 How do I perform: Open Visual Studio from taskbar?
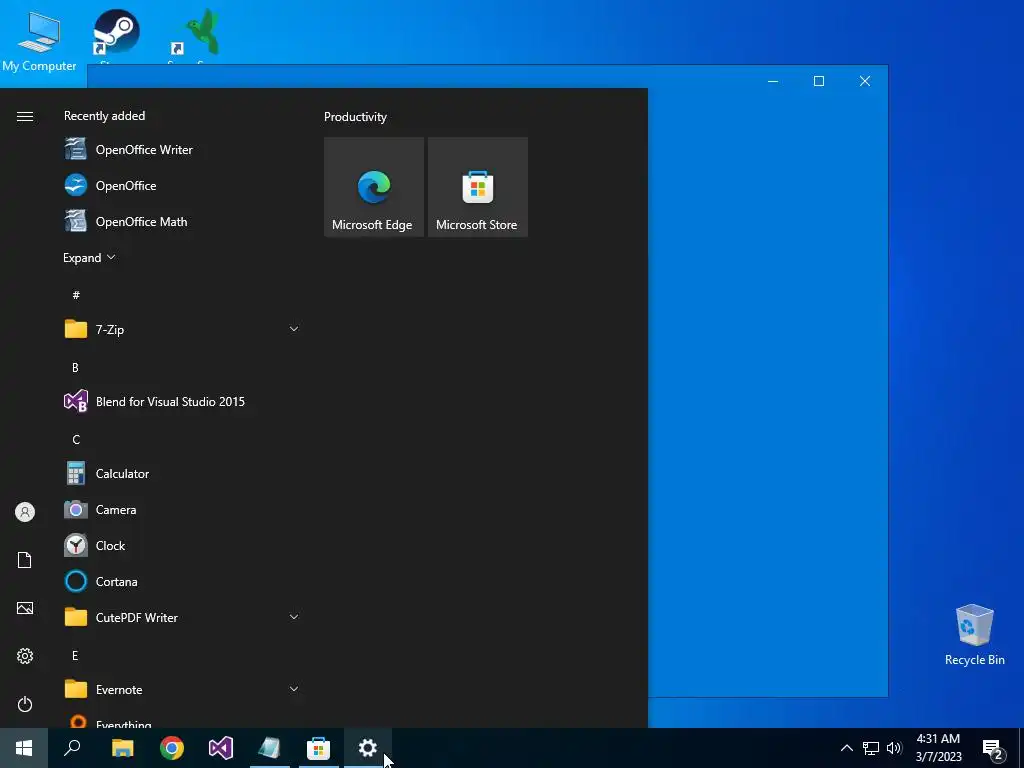(x=221, y=748)
